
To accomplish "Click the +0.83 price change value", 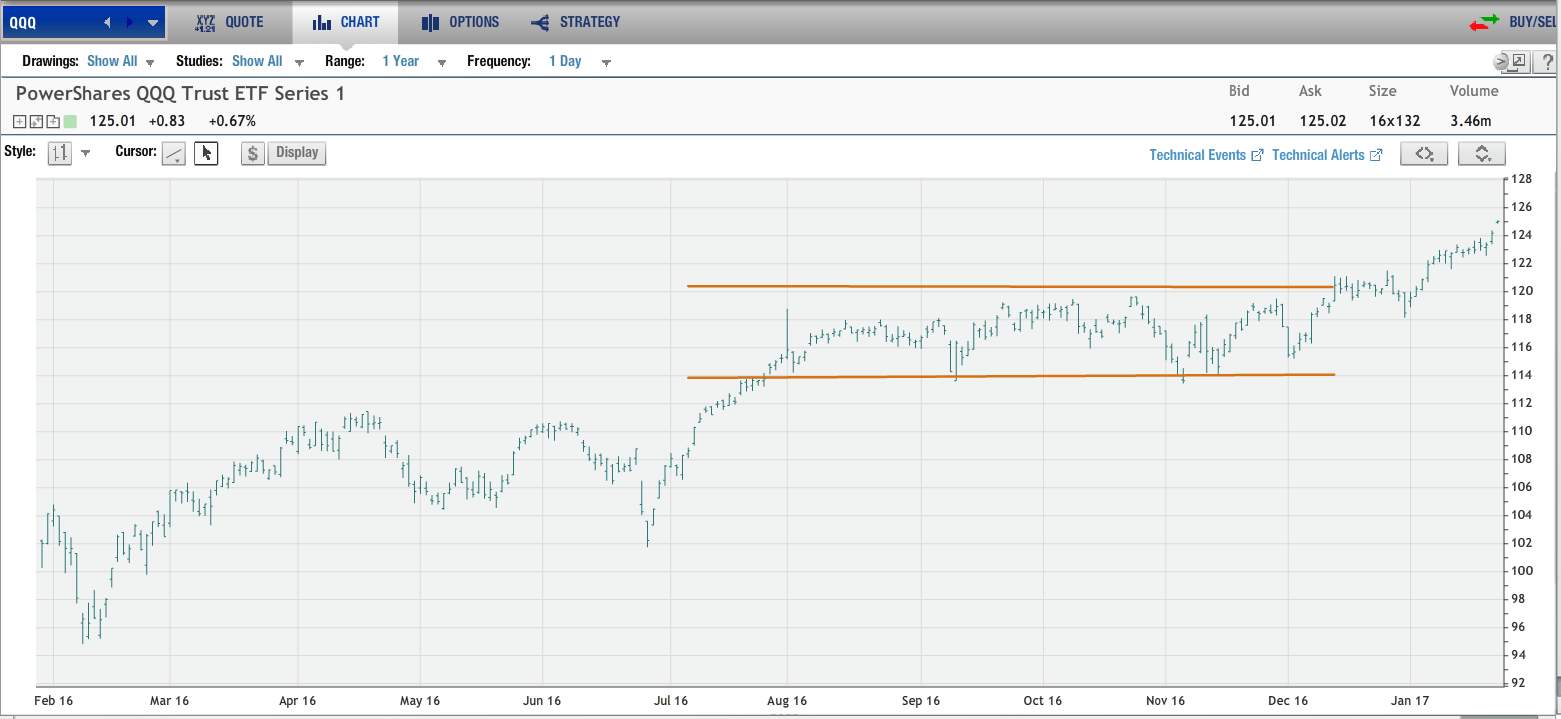I will pyautogui.click(x=167, y=121).
